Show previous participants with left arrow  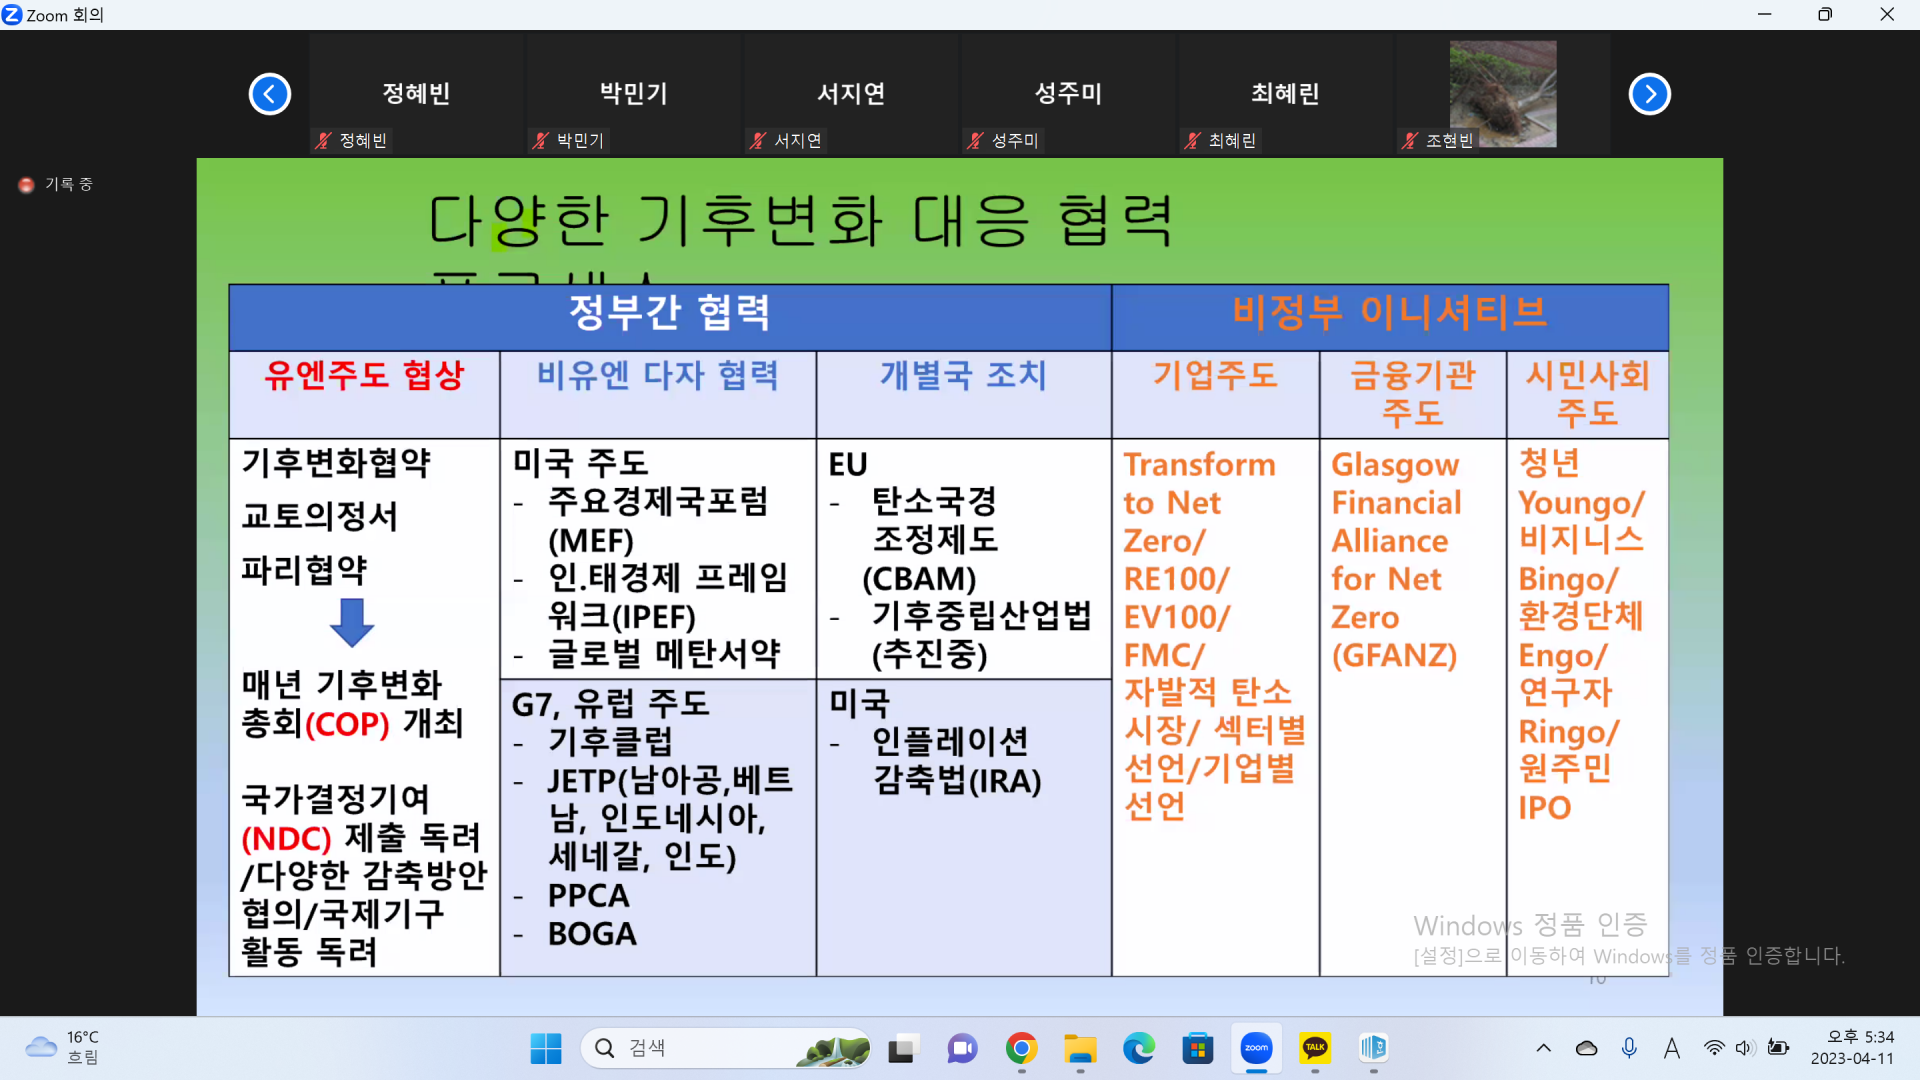click(270, 94)
